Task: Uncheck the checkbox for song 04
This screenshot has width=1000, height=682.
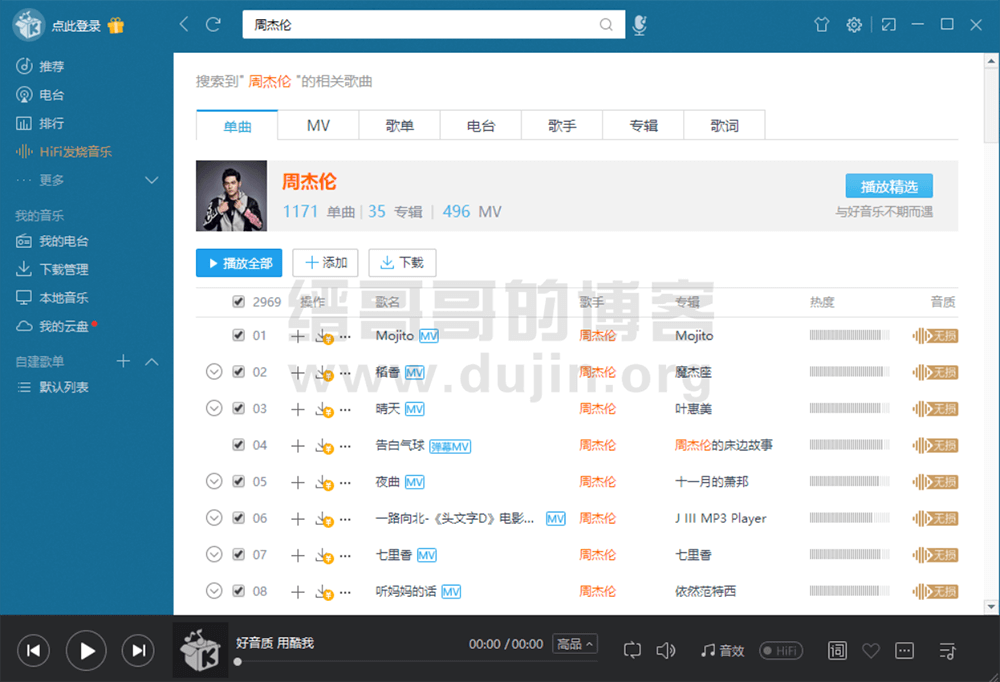Action: (x=239, y=445)
